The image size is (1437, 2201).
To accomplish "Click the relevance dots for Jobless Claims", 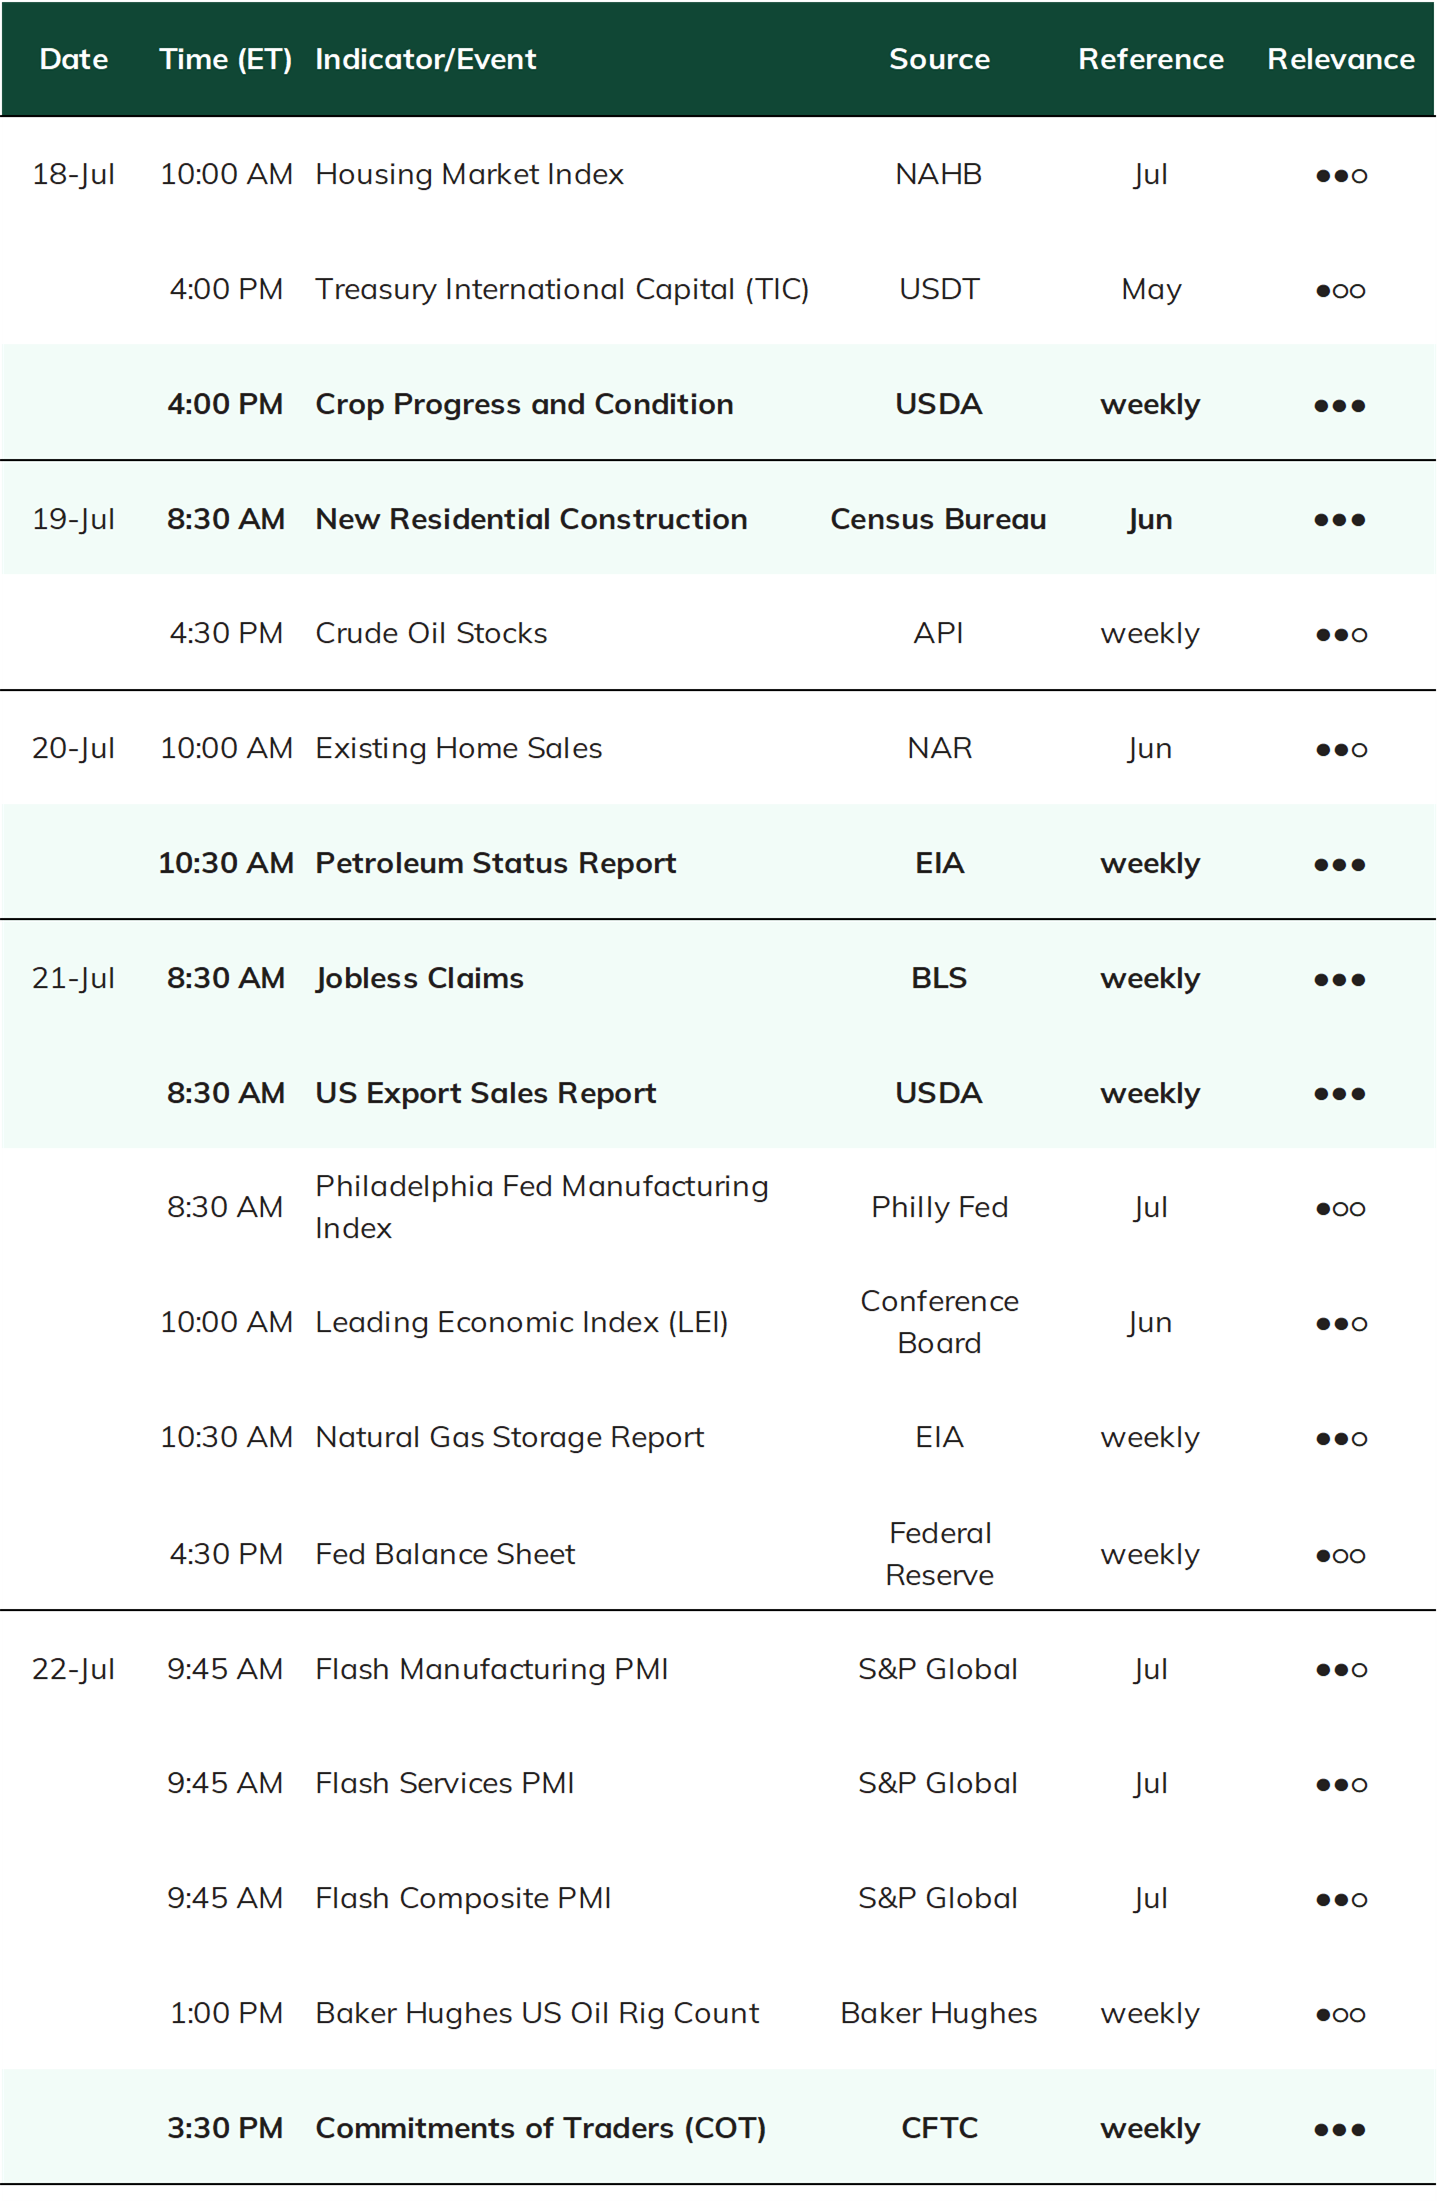I will (x=1340, y=979).
